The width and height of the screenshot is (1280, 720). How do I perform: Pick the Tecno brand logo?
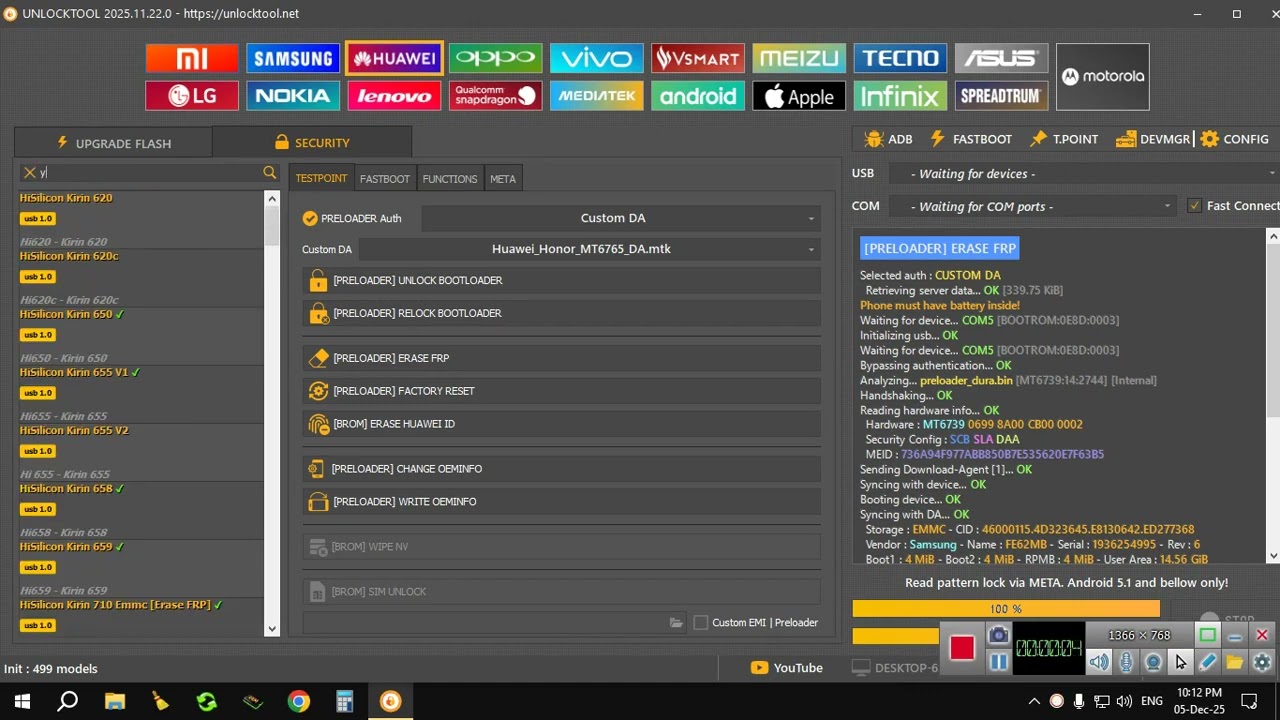900,58
